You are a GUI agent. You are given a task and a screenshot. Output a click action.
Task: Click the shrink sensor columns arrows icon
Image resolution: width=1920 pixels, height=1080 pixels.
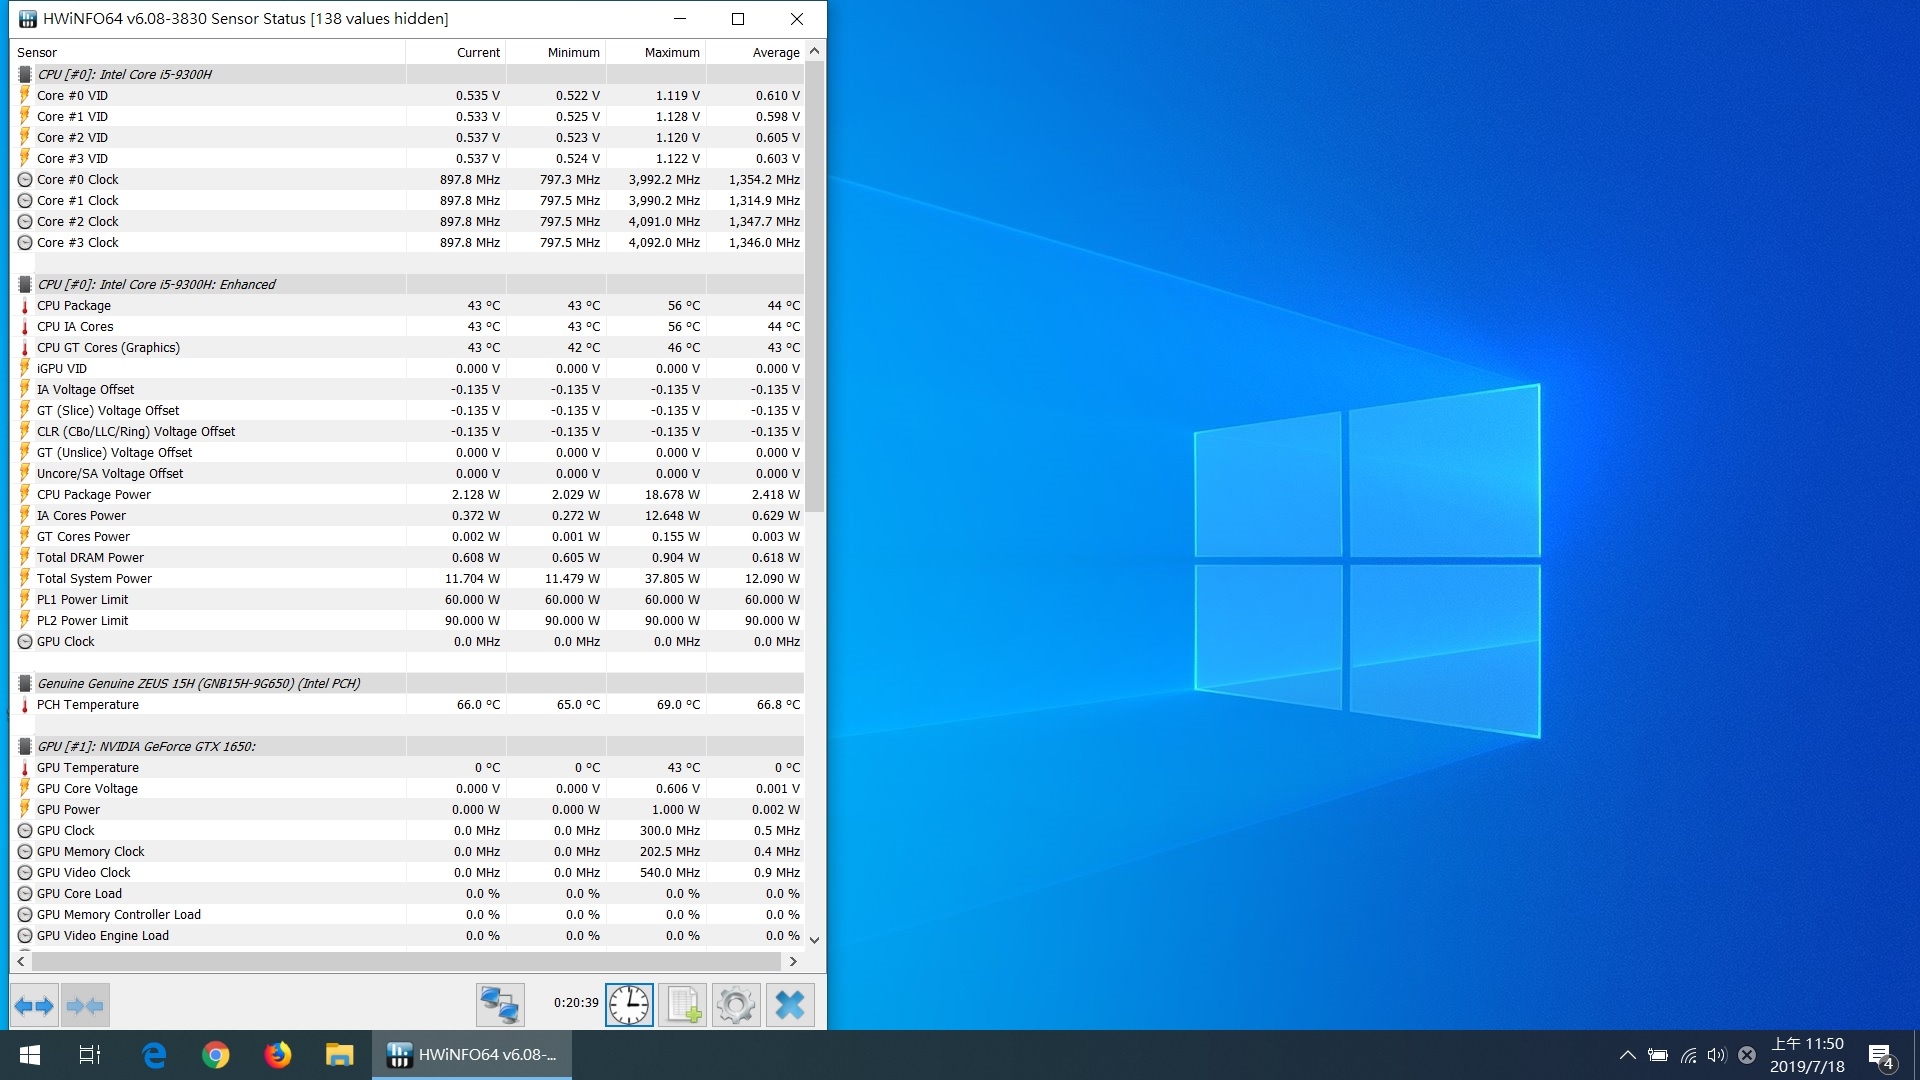[x=85, y=1005]
